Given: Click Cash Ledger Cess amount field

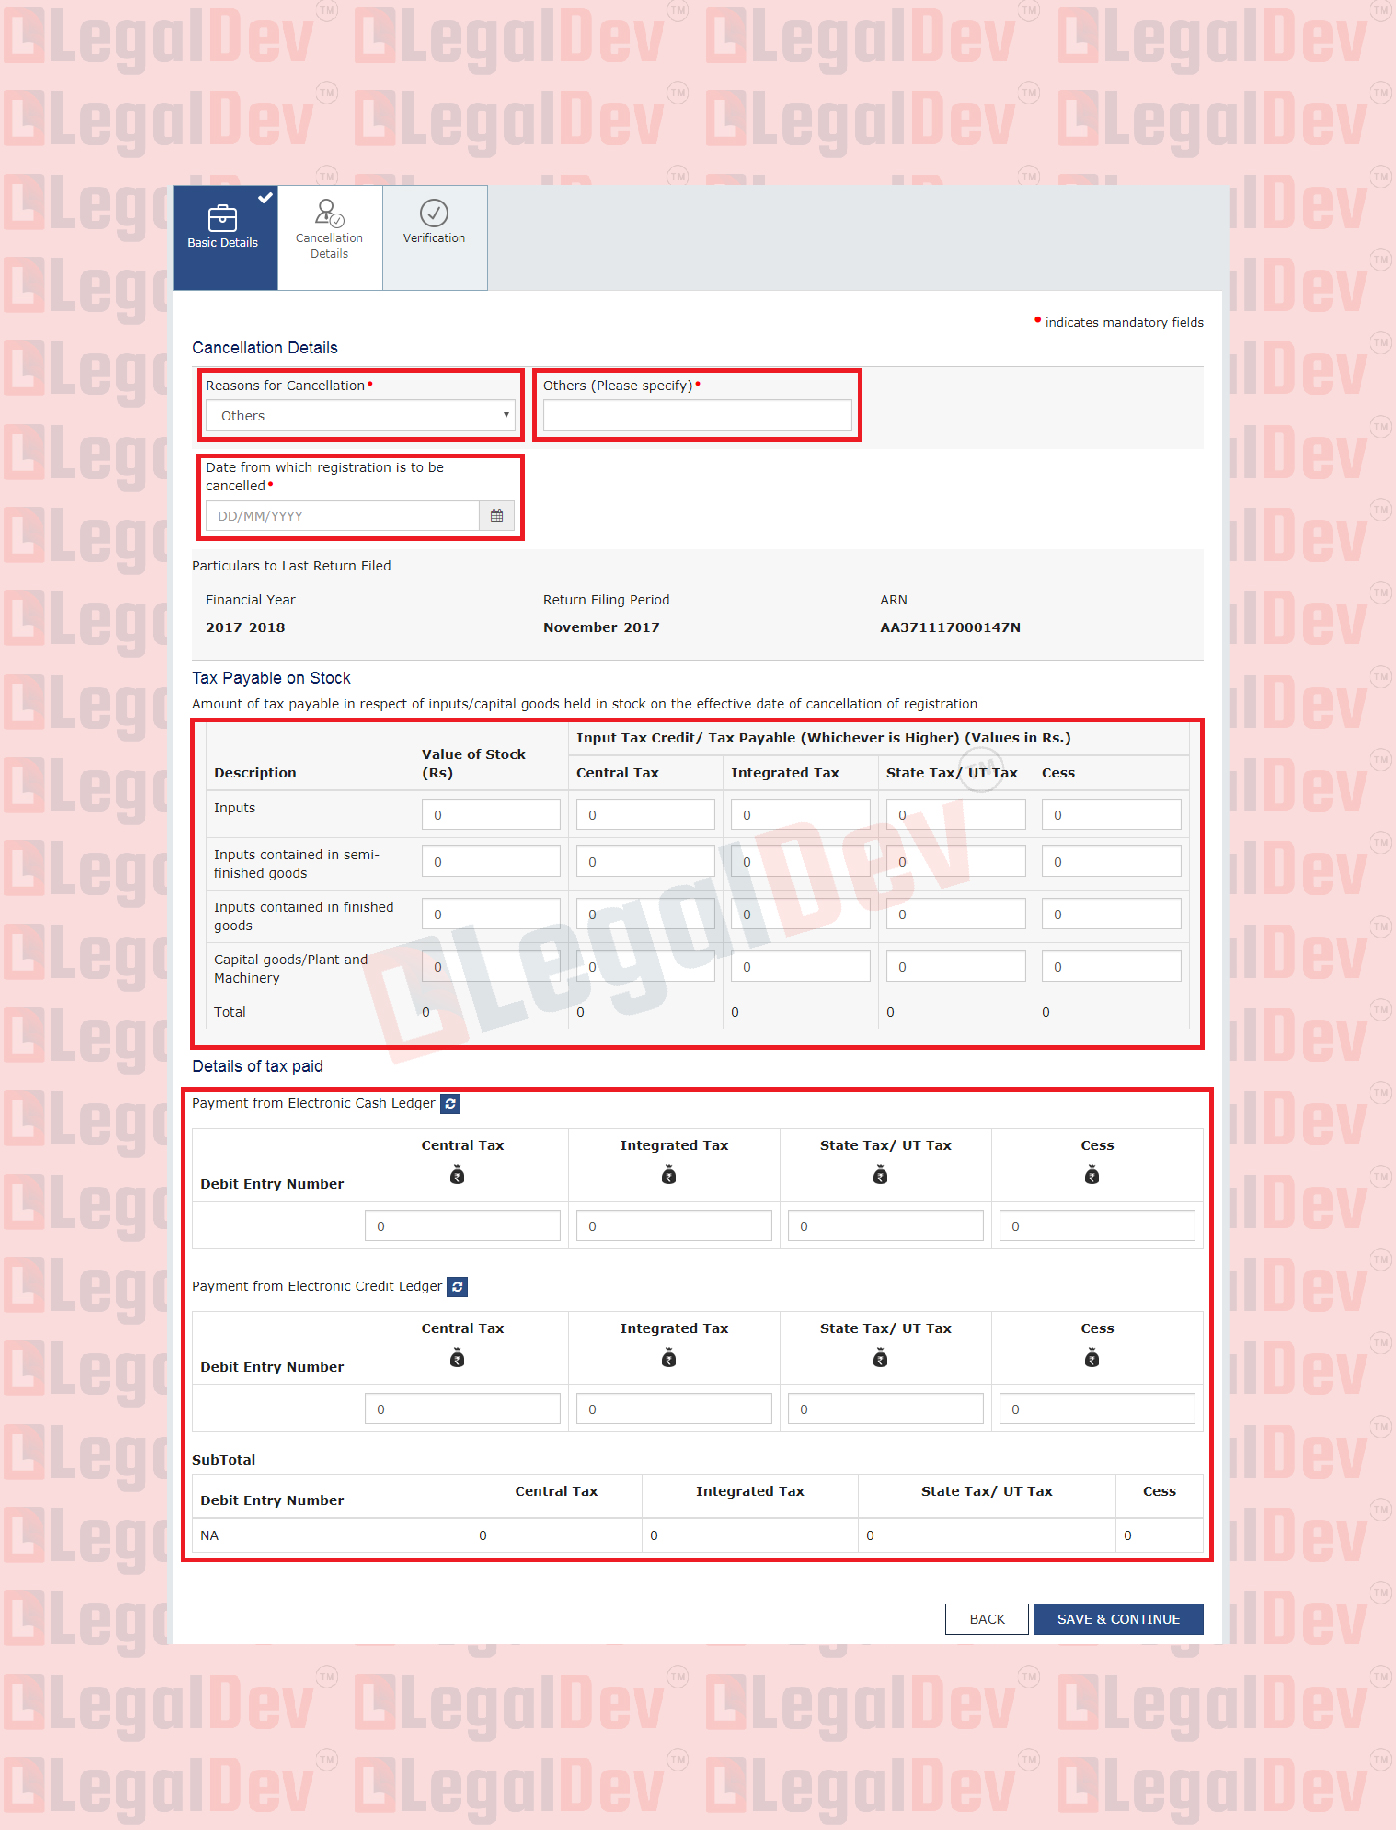Looking at the screenshot, I should click(x=1097, y=1226).
